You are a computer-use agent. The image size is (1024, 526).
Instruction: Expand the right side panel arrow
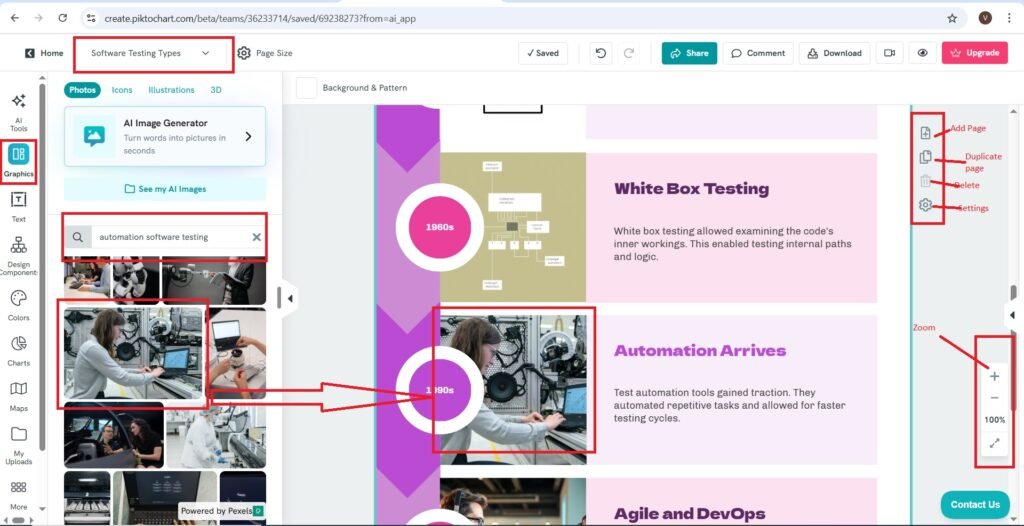[1011, 315]
